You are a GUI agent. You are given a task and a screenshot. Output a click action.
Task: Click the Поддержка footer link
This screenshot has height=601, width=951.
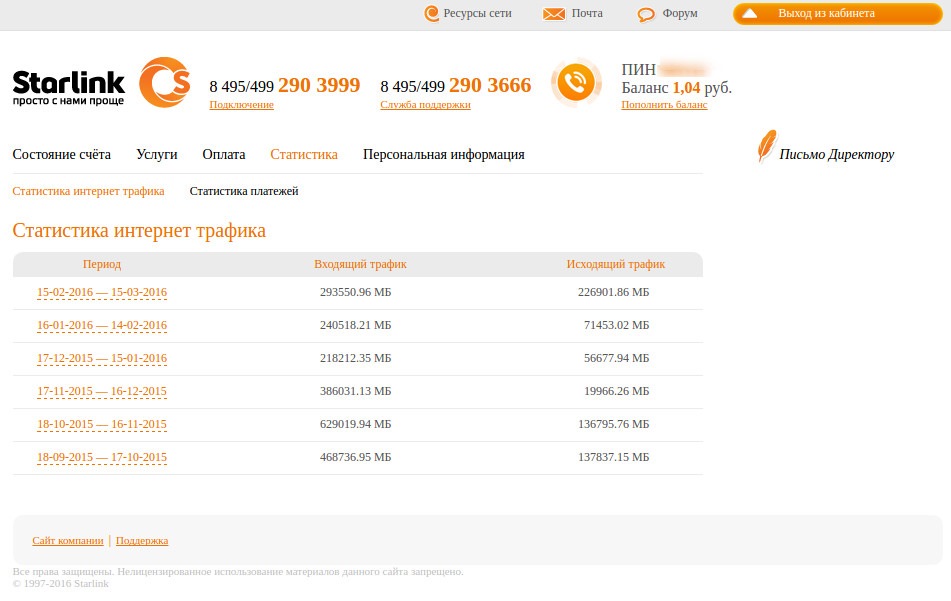point(141,539)
